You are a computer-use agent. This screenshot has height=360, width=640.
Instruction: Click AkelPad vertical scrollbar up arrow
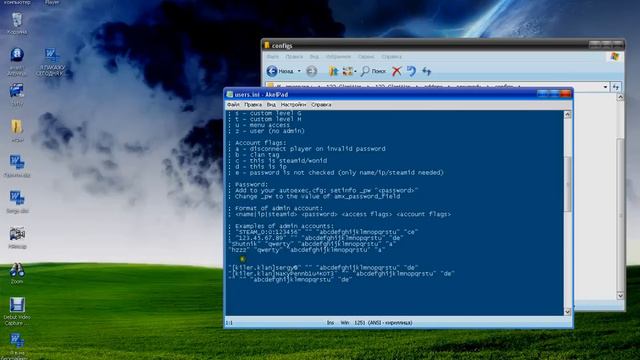567,115
